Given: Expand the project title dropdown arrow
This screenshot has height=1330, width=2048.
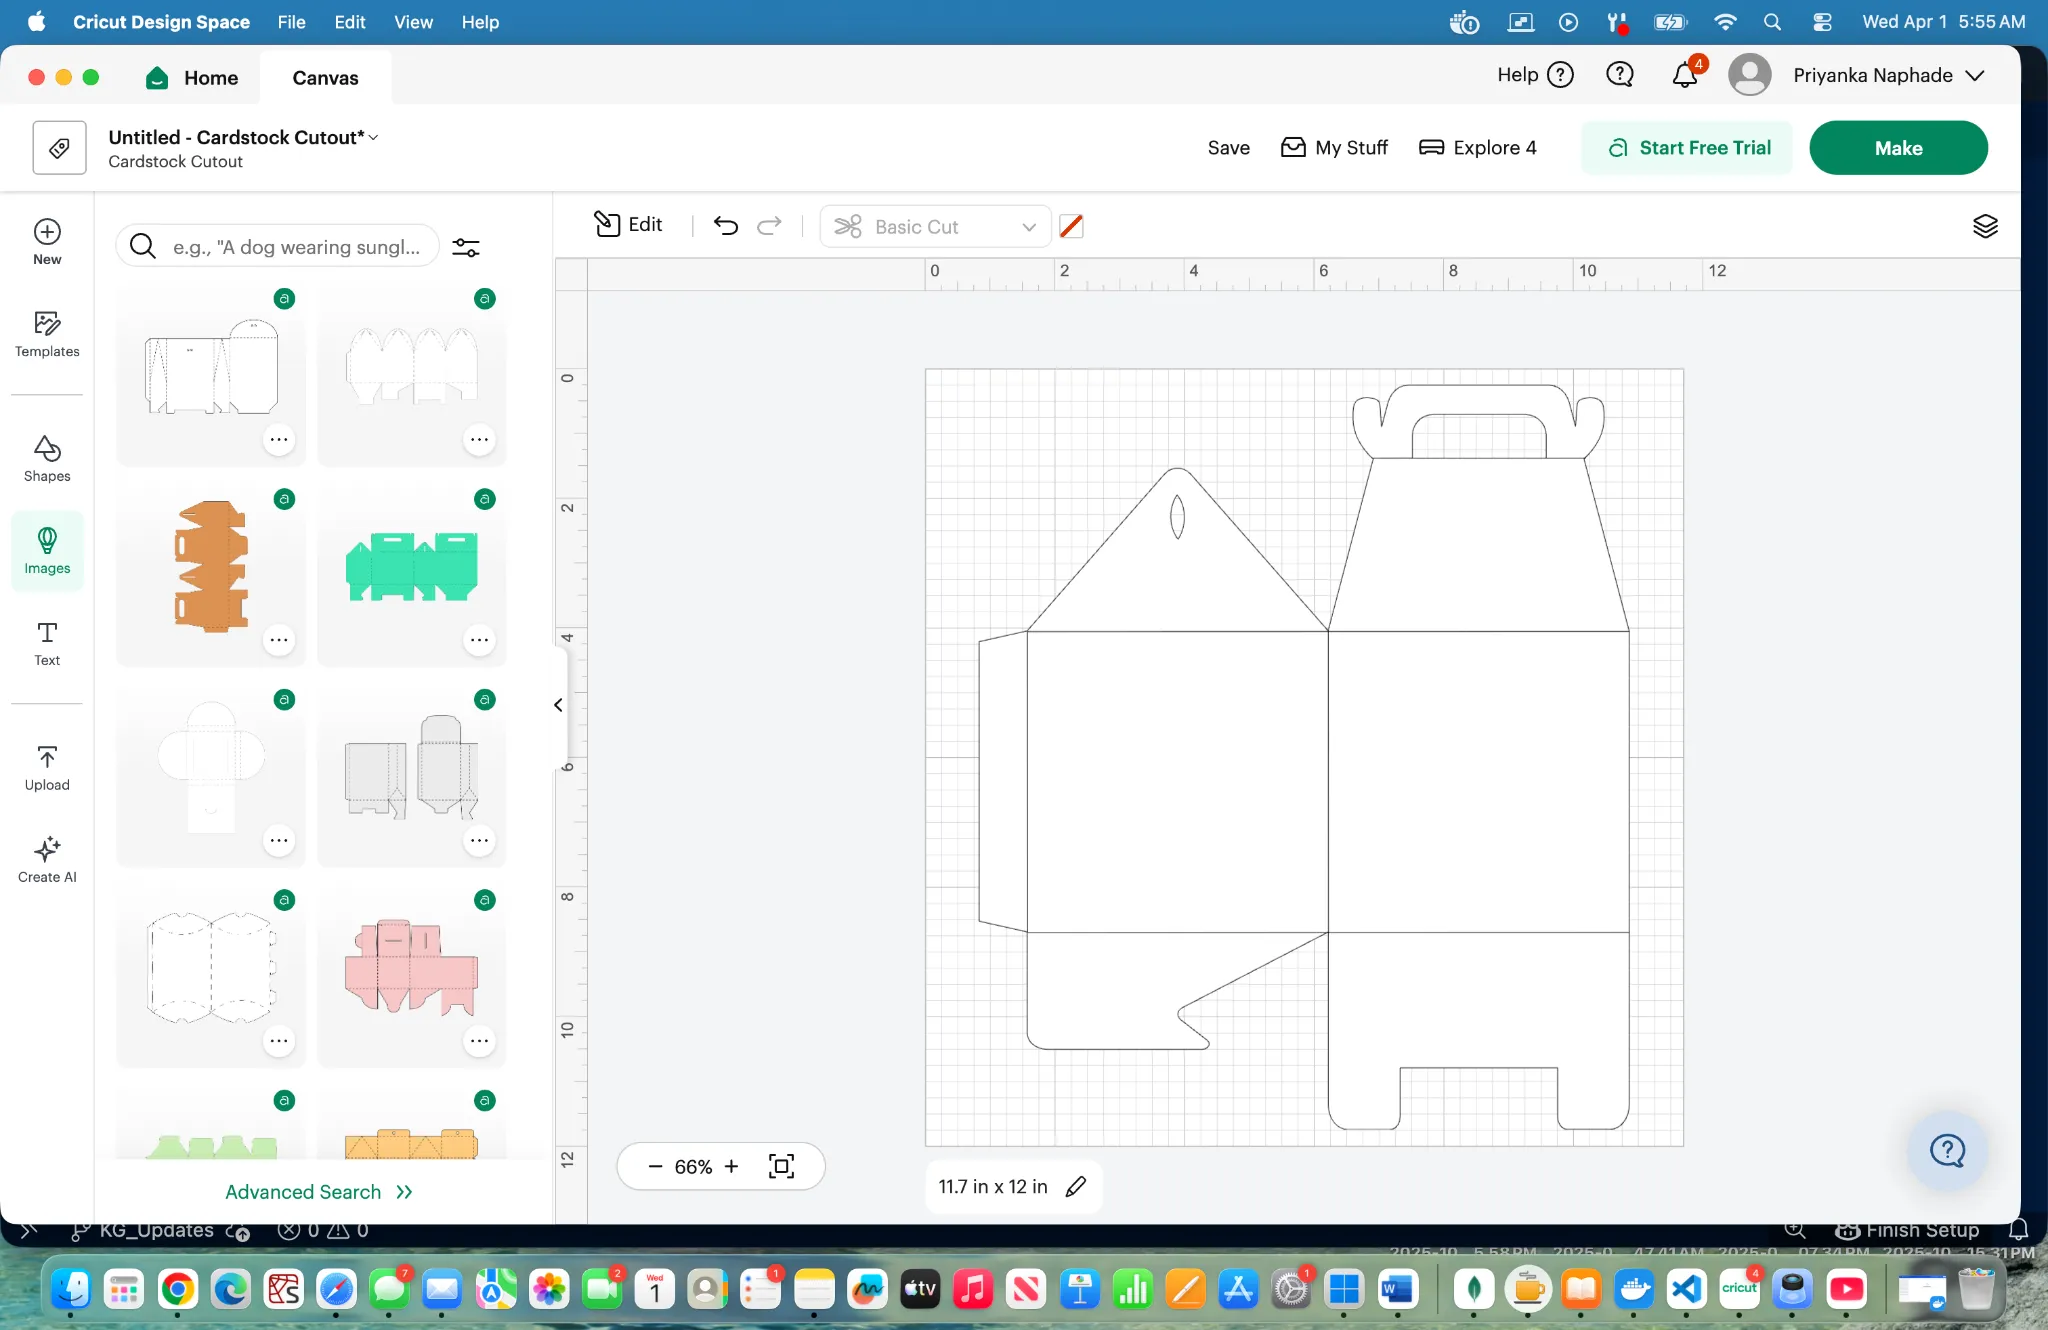Looking at the screenshot, I should (x=374, y=138).
